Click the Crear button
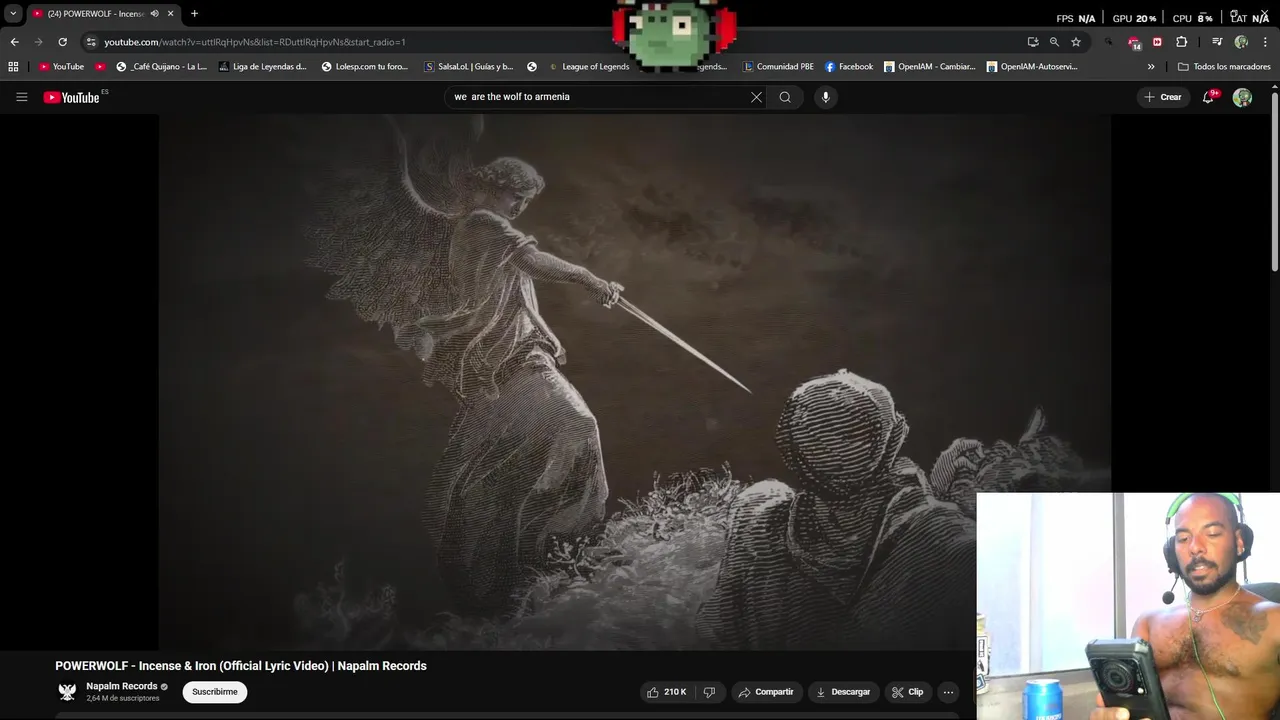 [1163, 97]
